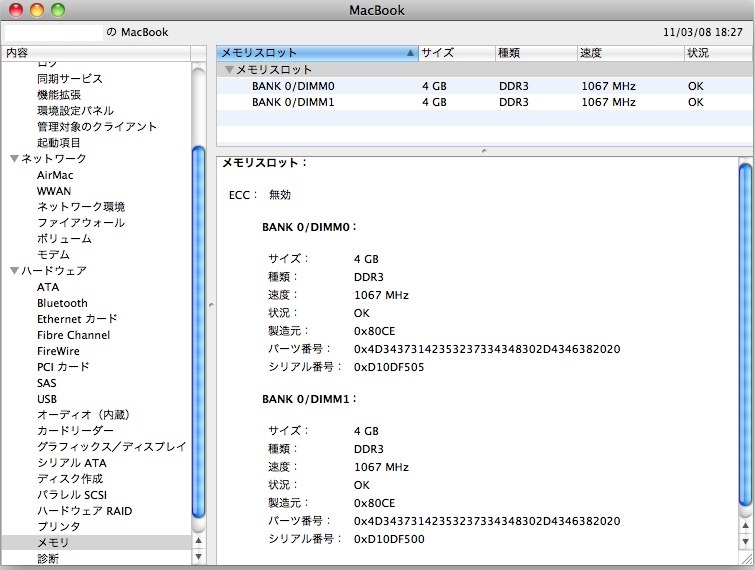Select モデム in sidebar
The width and height of the screenshot is (755, 570).
(x=53, y=254)
